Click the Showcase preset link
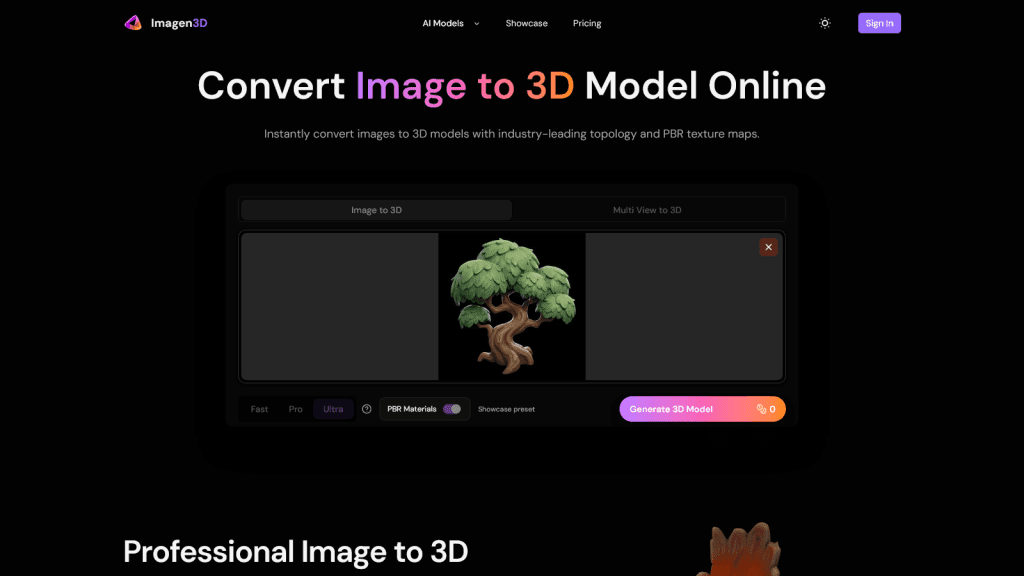The height and width of the screenshot is (576, 1024). pos(506,409)
